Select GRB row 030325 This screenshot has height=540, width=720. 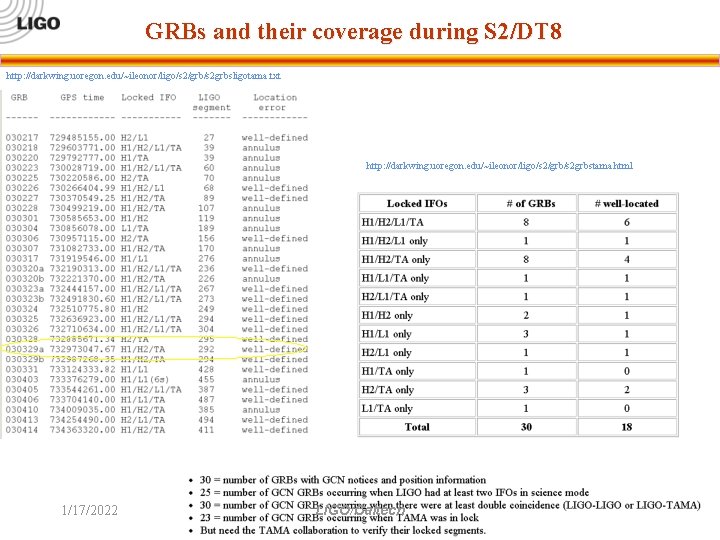(x=157, y=319)
